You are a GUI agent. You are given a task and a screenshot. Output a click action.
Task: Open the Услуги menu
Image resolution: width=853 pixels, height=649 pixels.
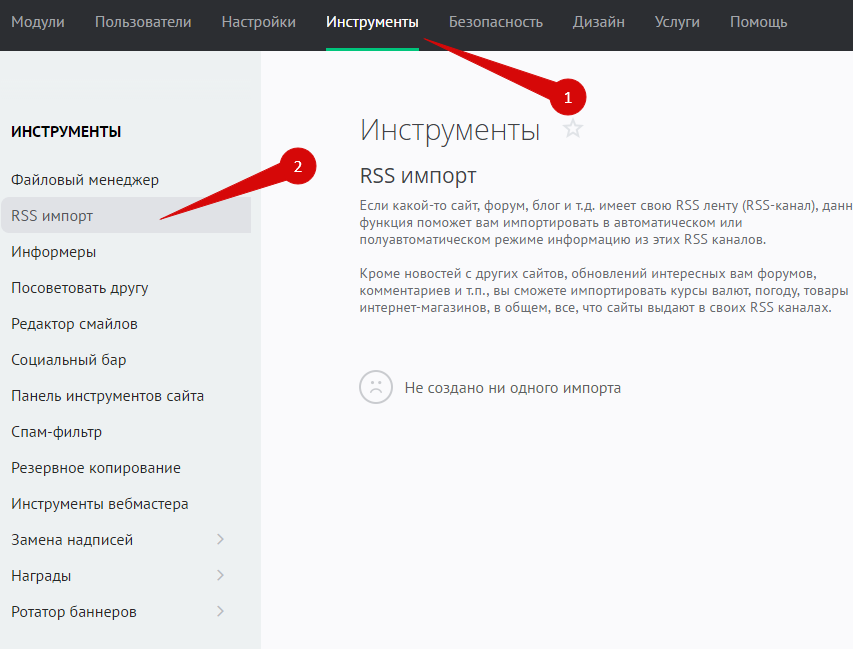[x=677, y=22]
